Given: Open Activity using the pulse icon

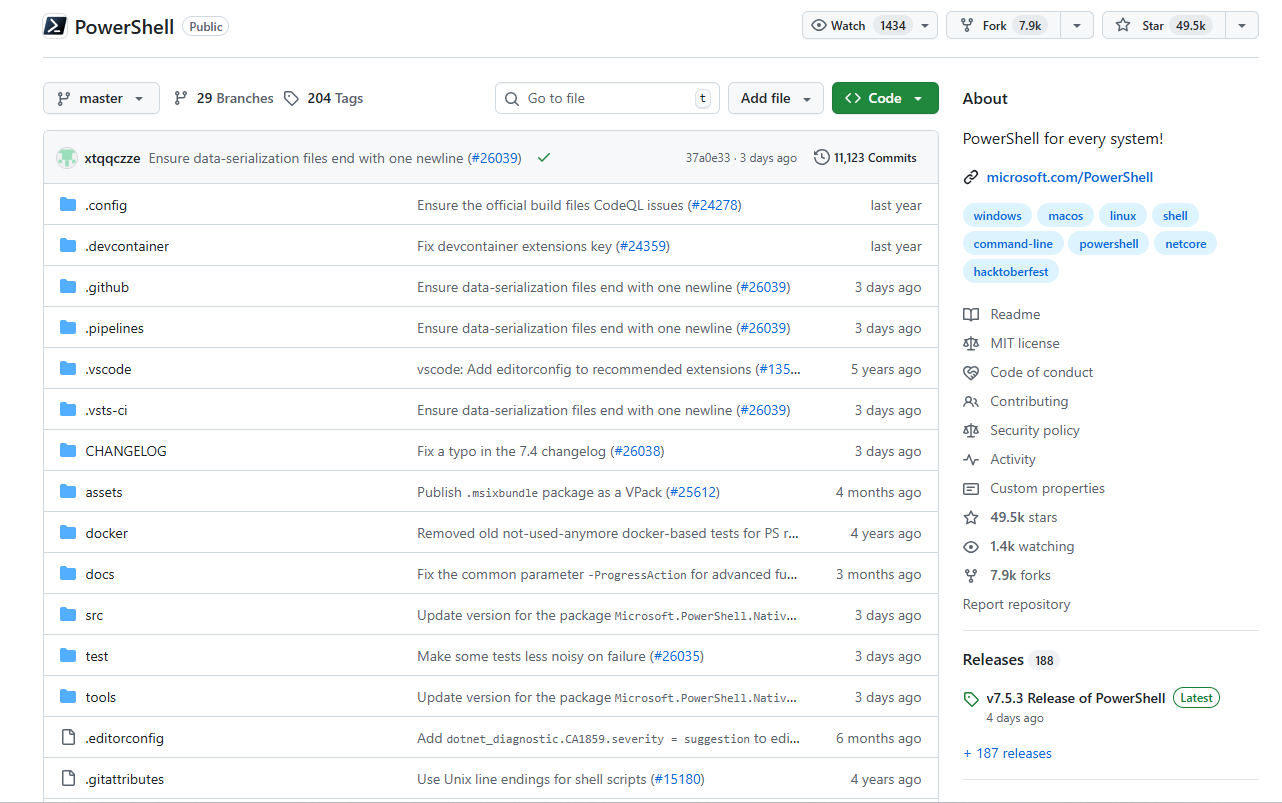Looking at the screenshot, I should click(971, 459).
